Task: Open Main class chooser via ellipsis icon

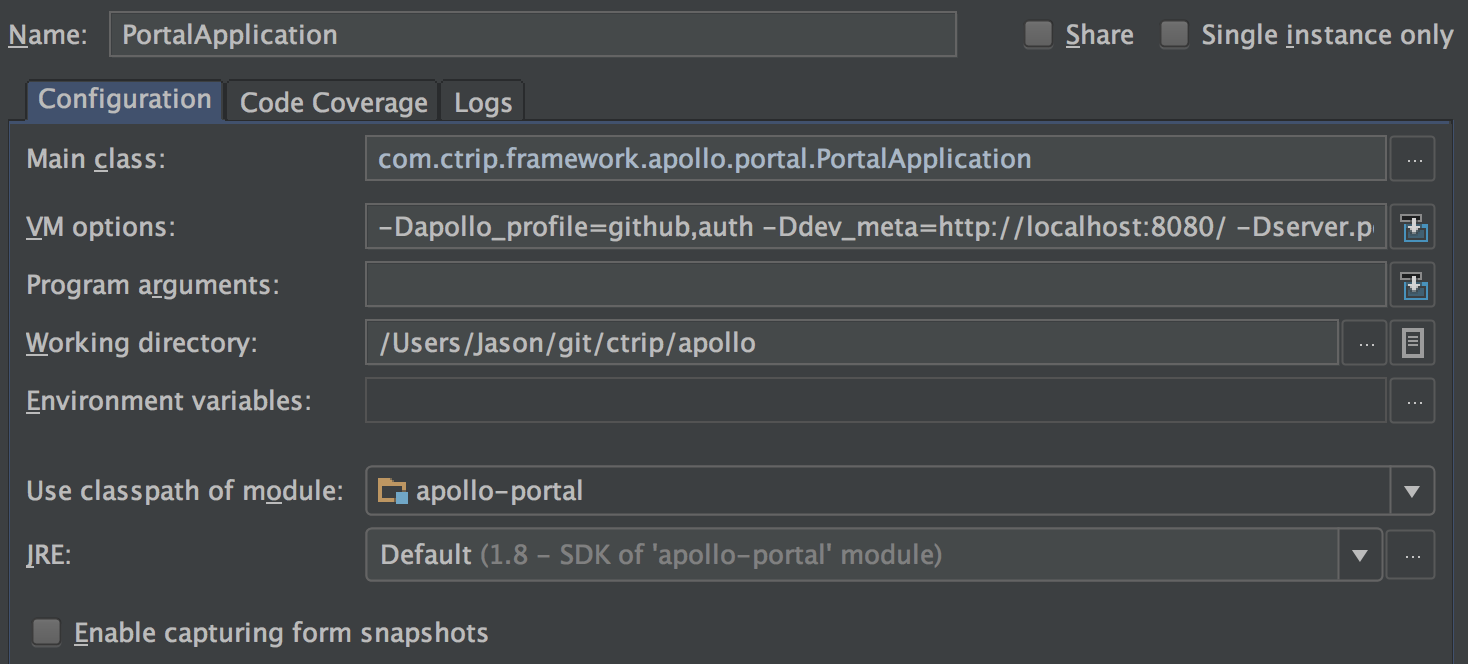Action: (1411, 158)
